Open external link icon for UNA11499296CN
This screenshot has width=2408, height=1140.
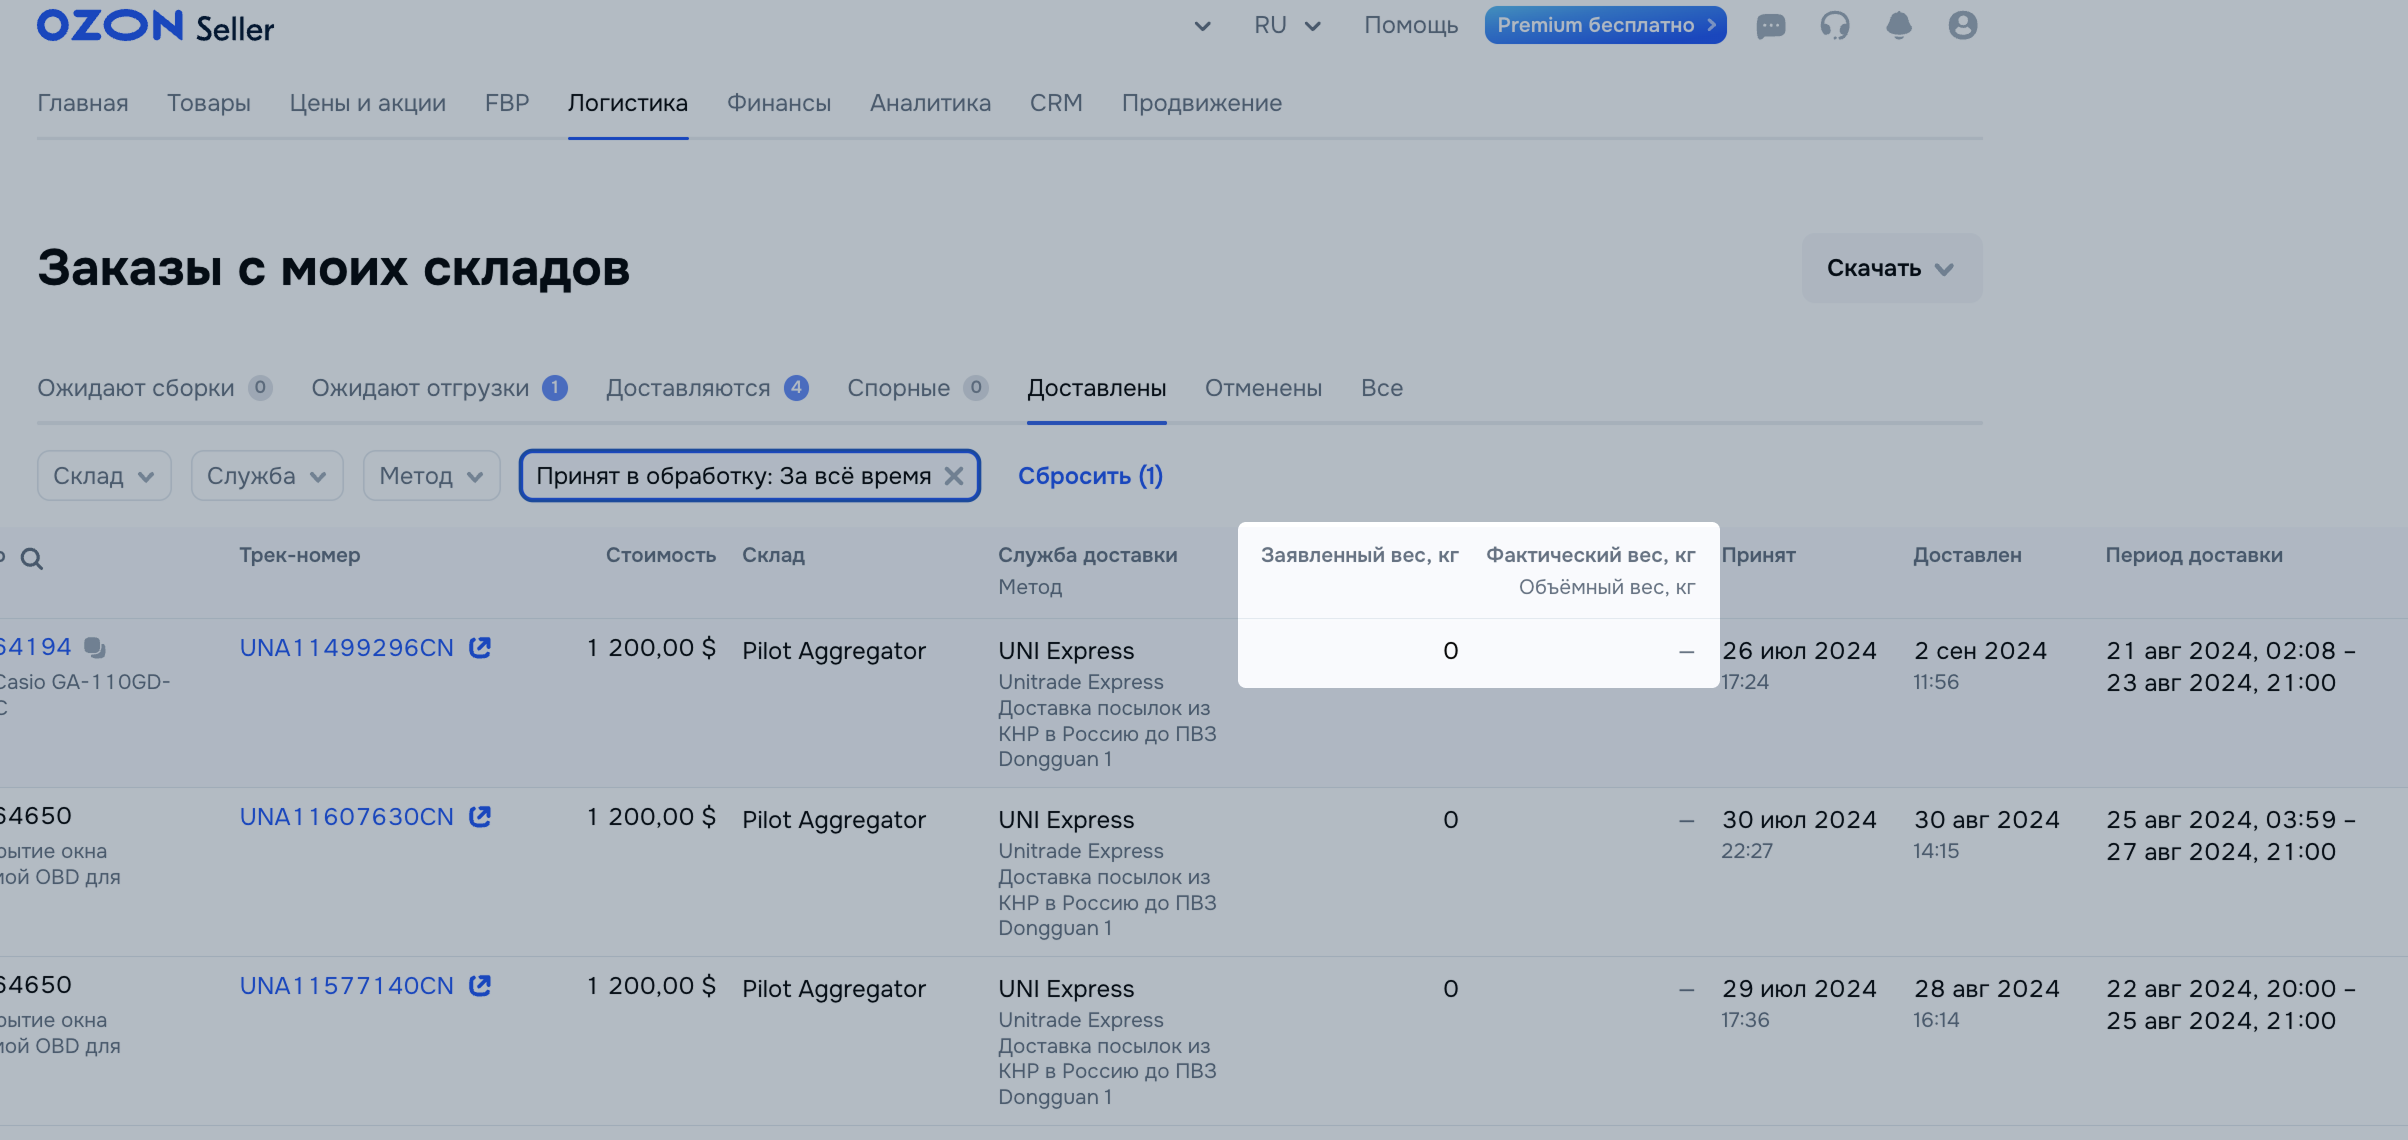tap(480, 648)
